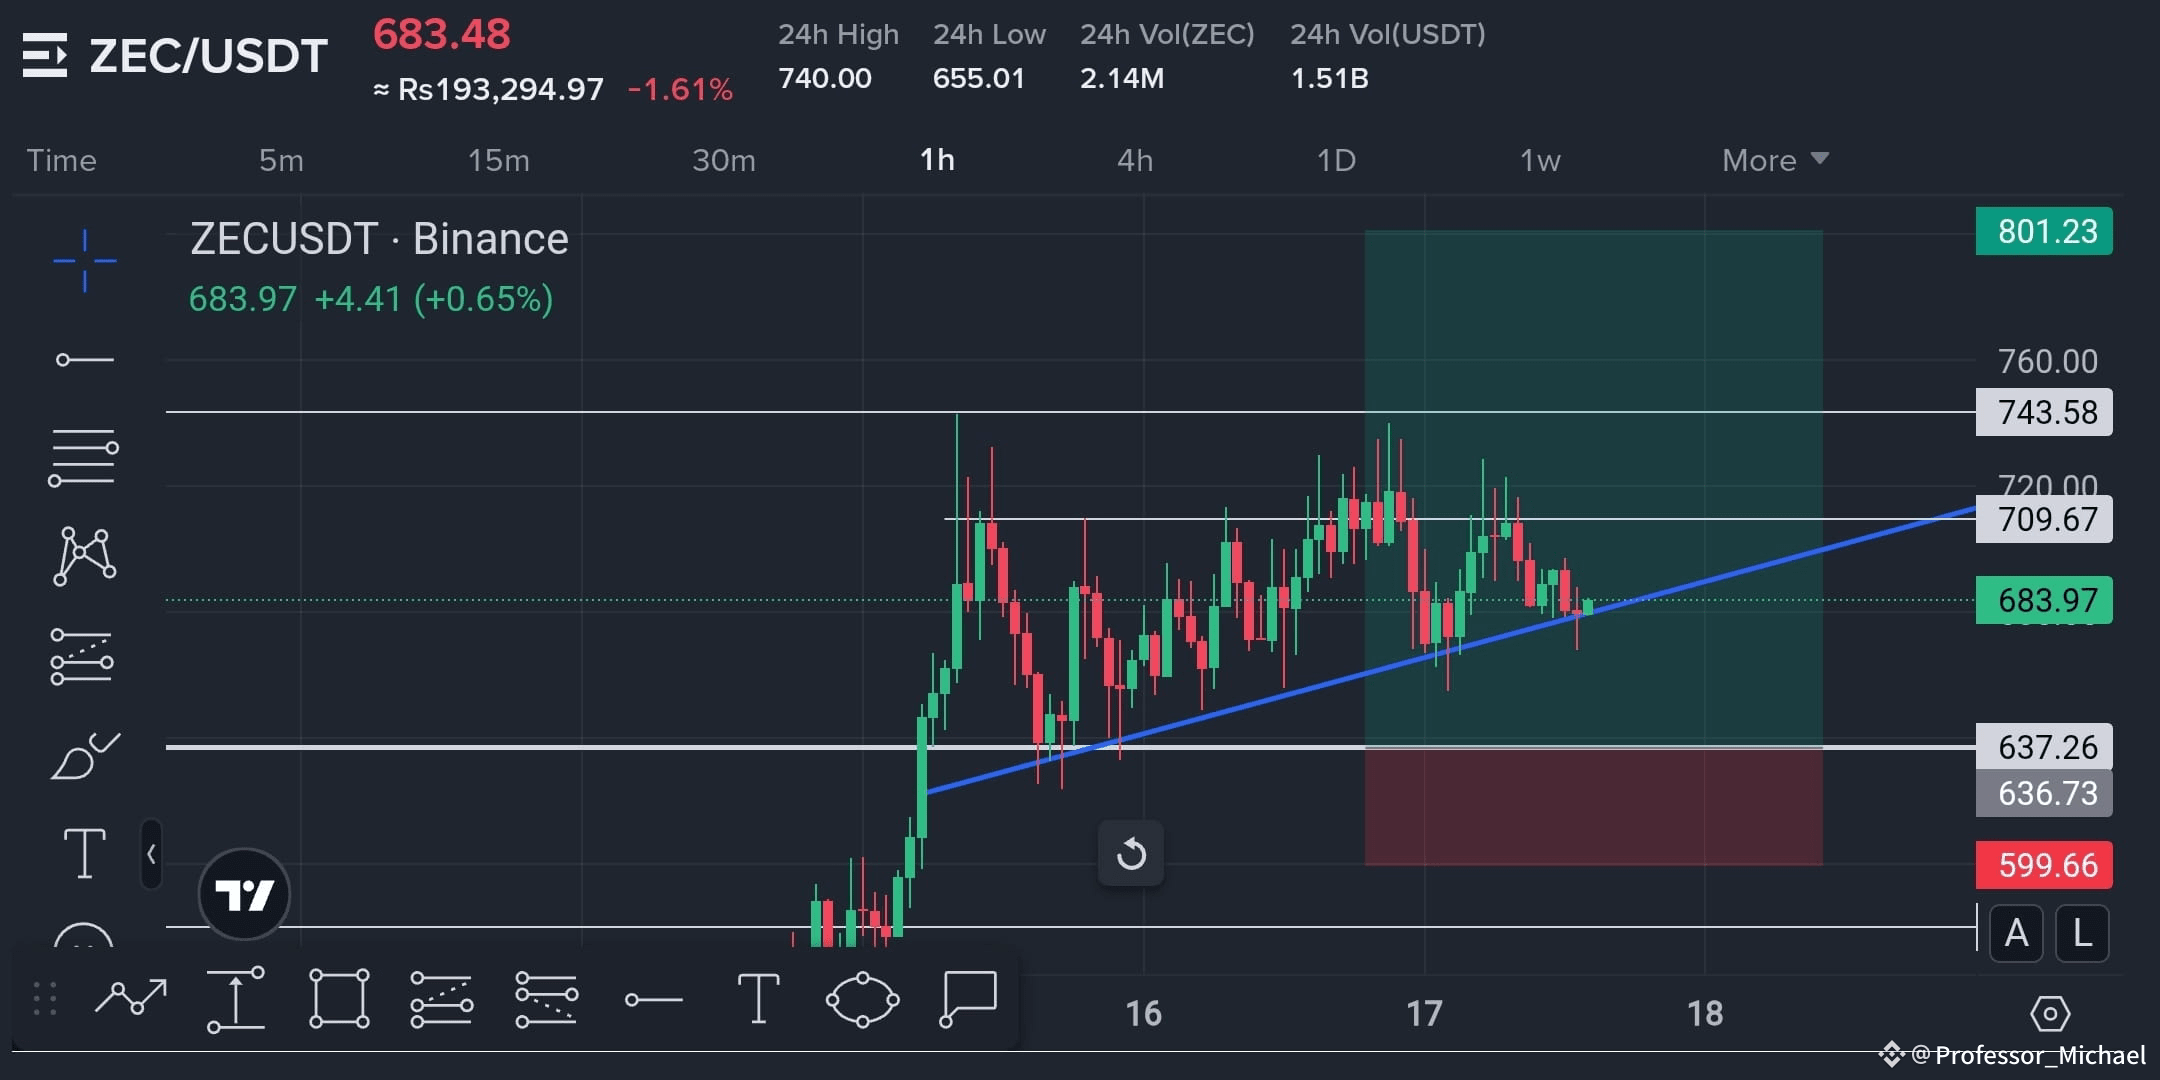Click the 801.23 take-profit price label

tap(2044, 231)
